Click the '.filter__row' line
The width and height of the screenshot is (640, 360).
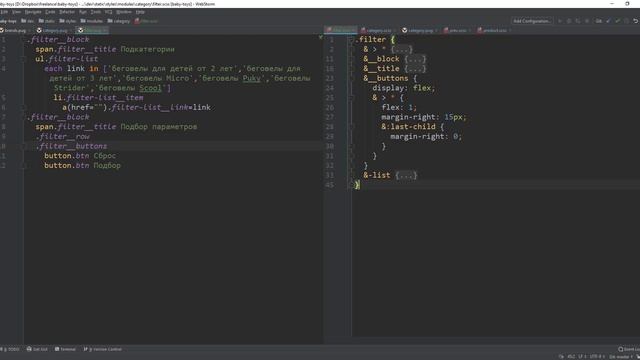point(62,137)
